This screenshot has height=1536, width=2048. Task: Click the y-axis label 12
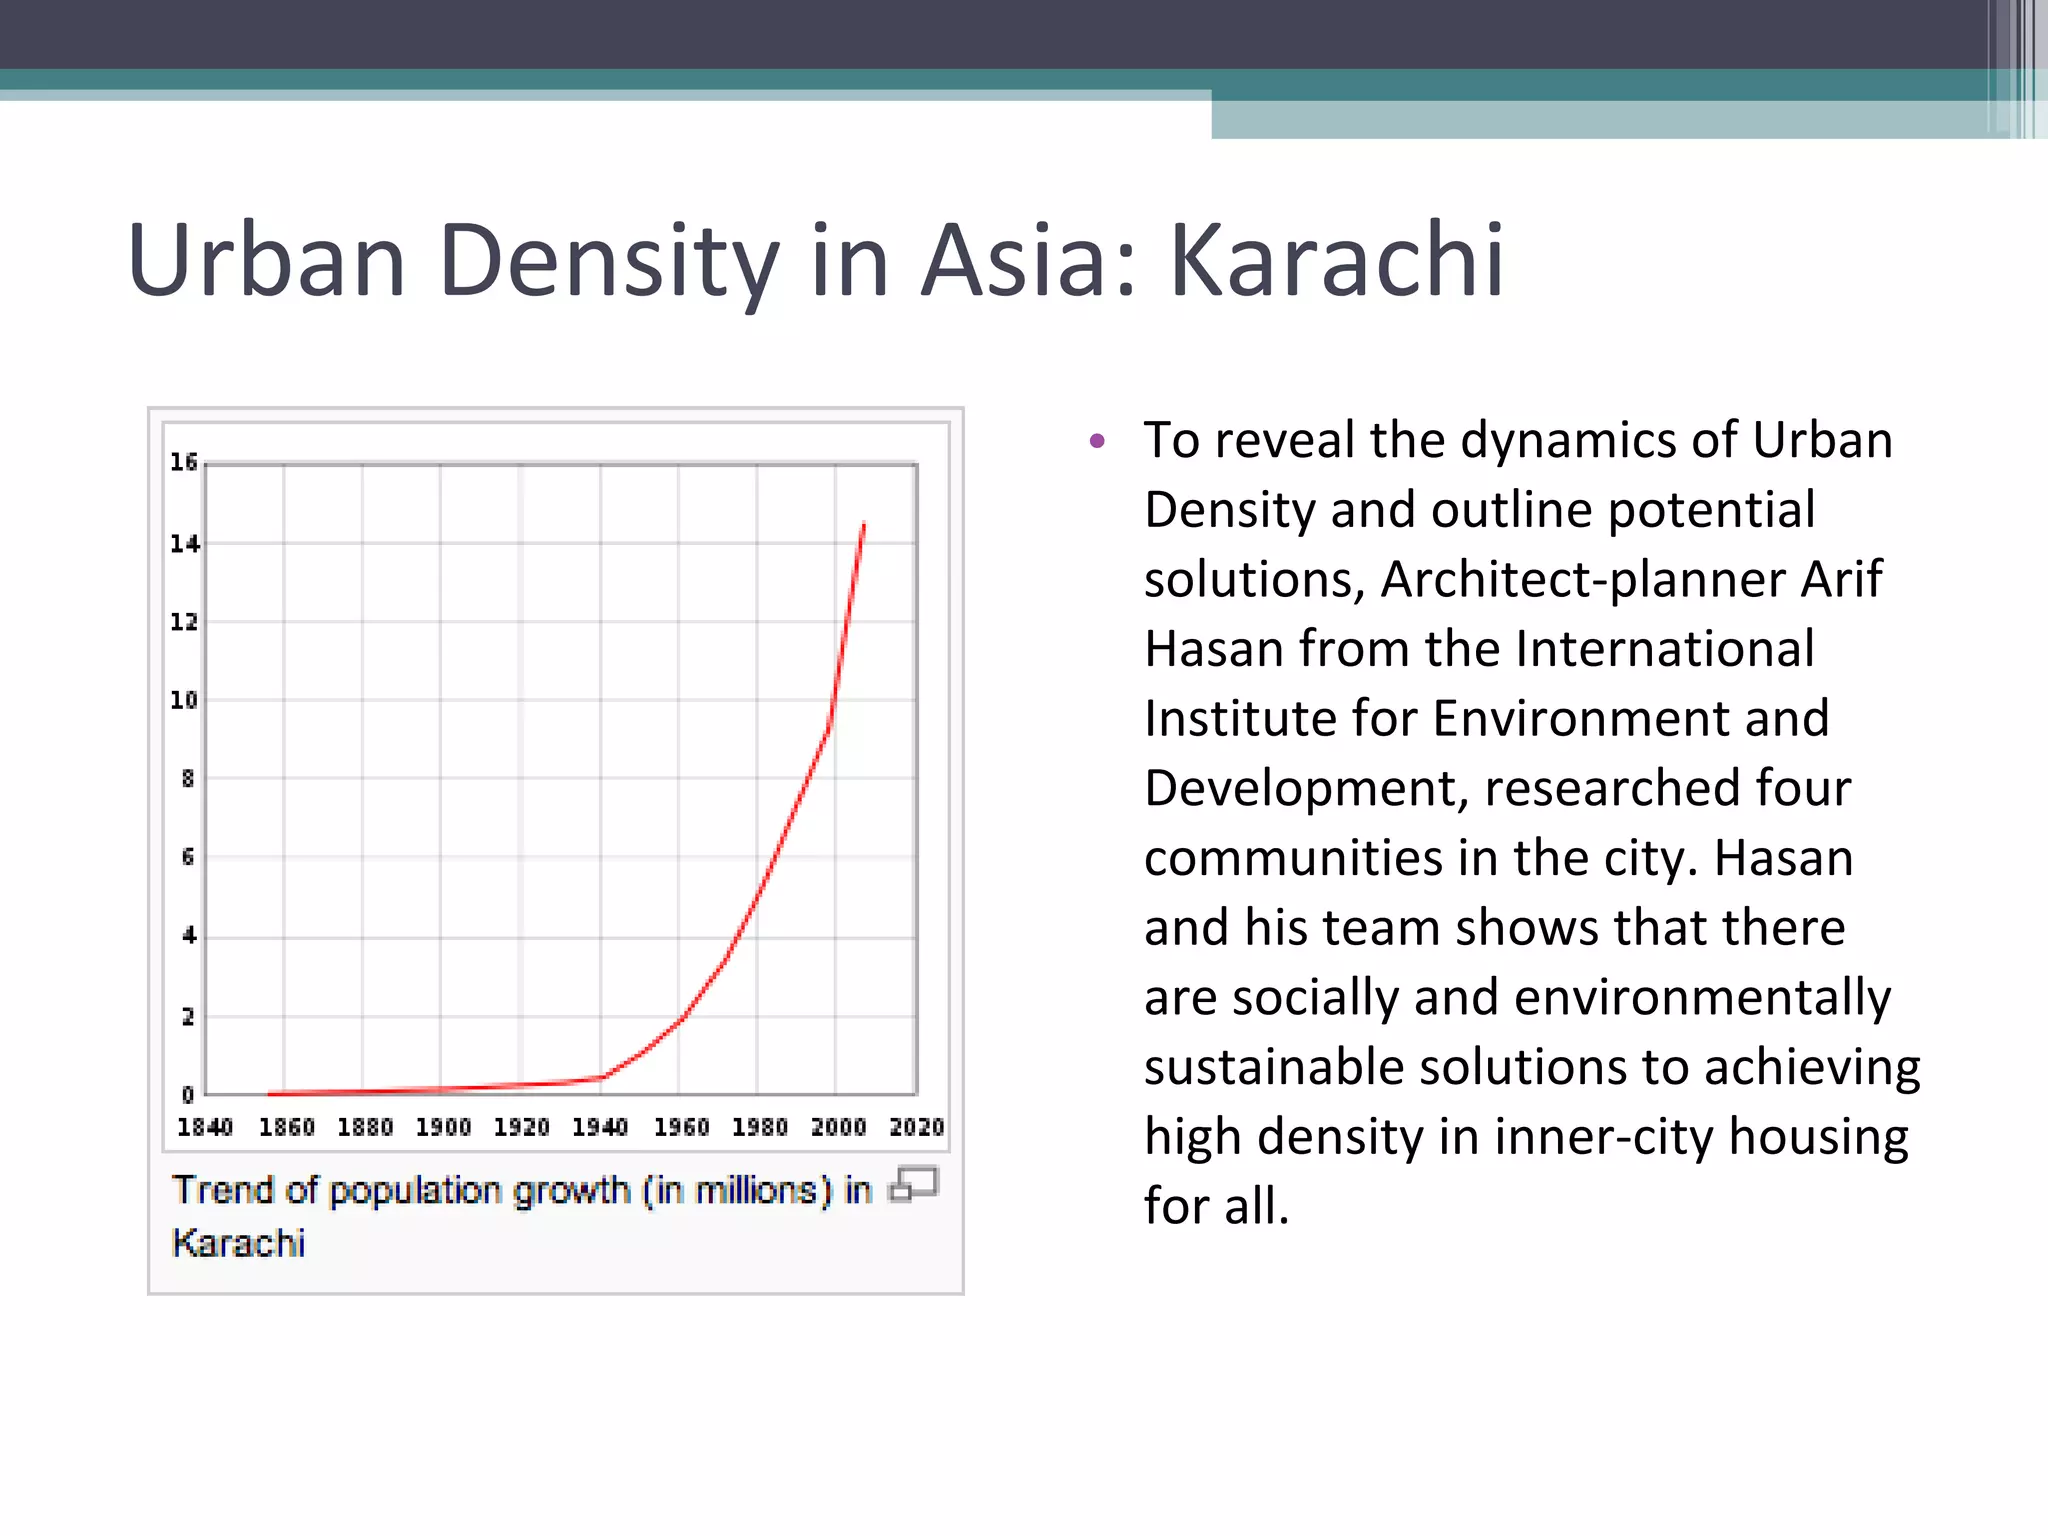tap(184, 622)
